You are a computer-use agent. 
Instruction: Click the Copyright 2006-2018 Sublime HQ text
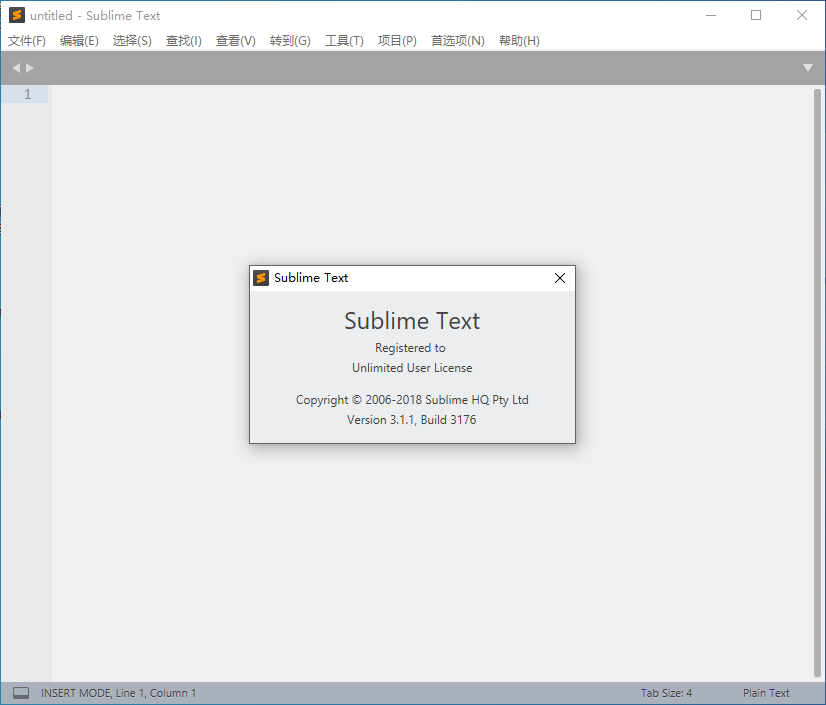pyautogui.click(x=412, y=400)
